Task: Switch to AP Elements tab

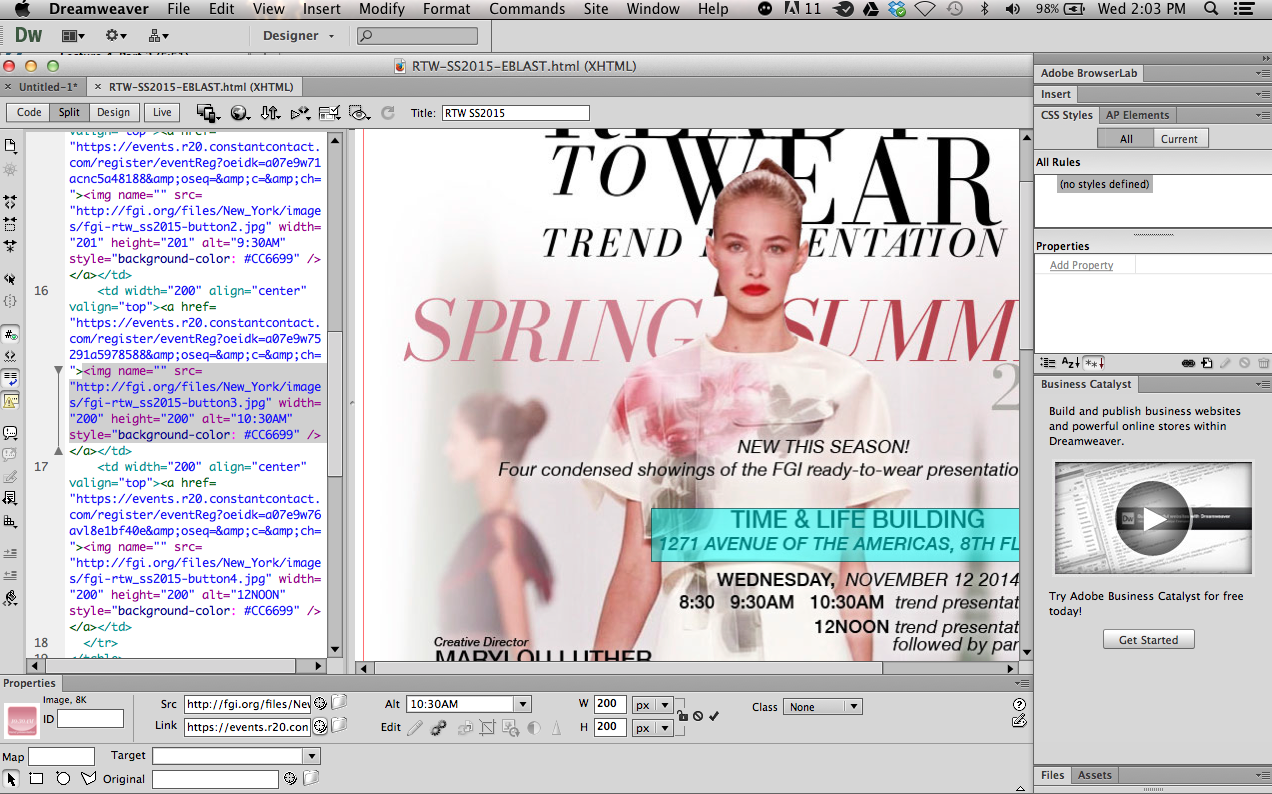Action: click(1137, 115)
